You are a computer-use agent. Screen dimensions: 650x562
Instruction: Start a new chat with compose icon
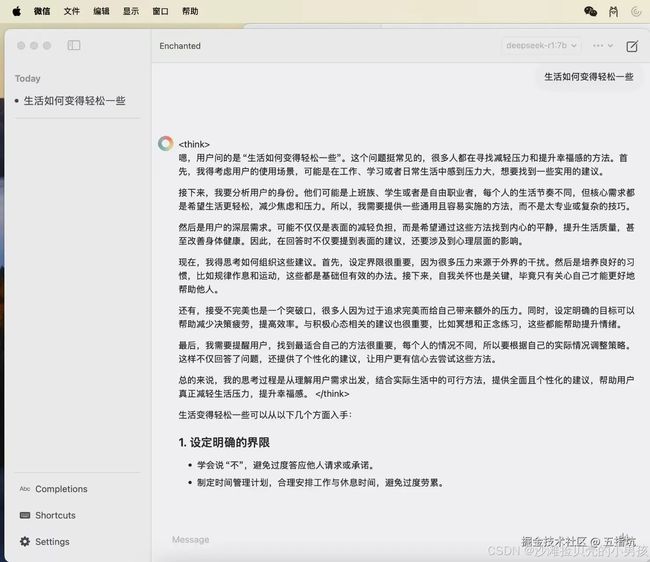coord(632,46)
